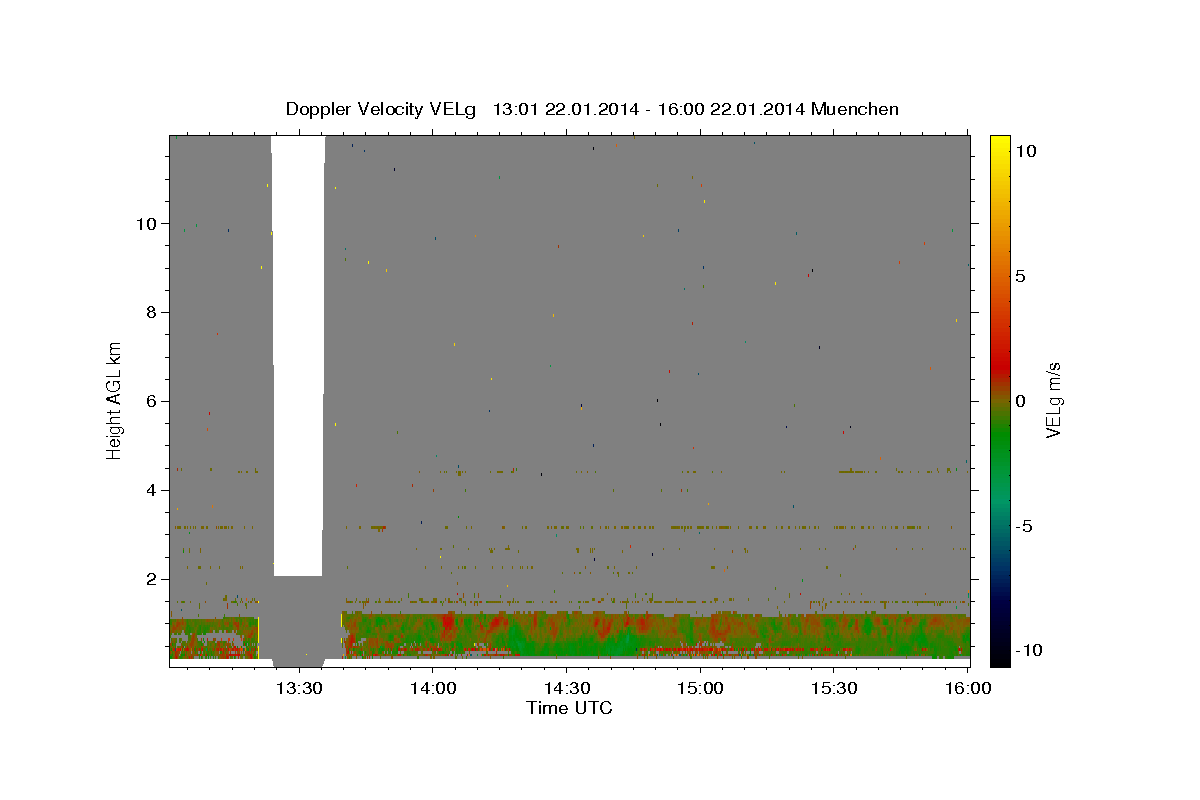This screenshot has width=1200, height=800.
Task: Click the colorbar tick label 0
Action: pos(1020,401)
